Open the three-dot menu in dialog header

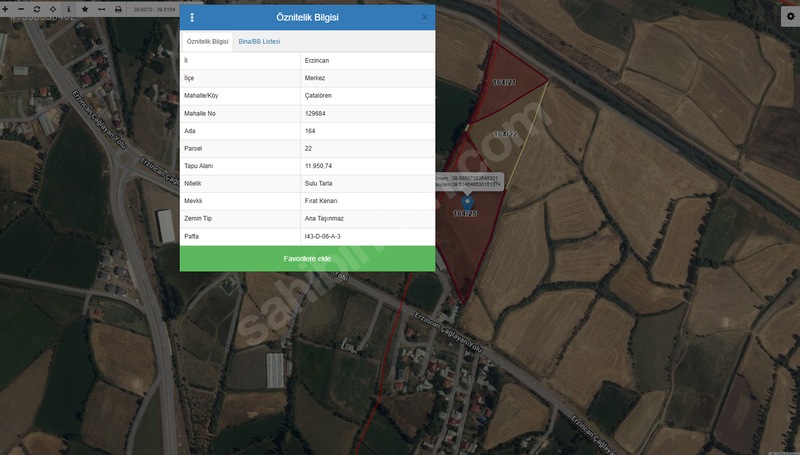coord(192,17)
